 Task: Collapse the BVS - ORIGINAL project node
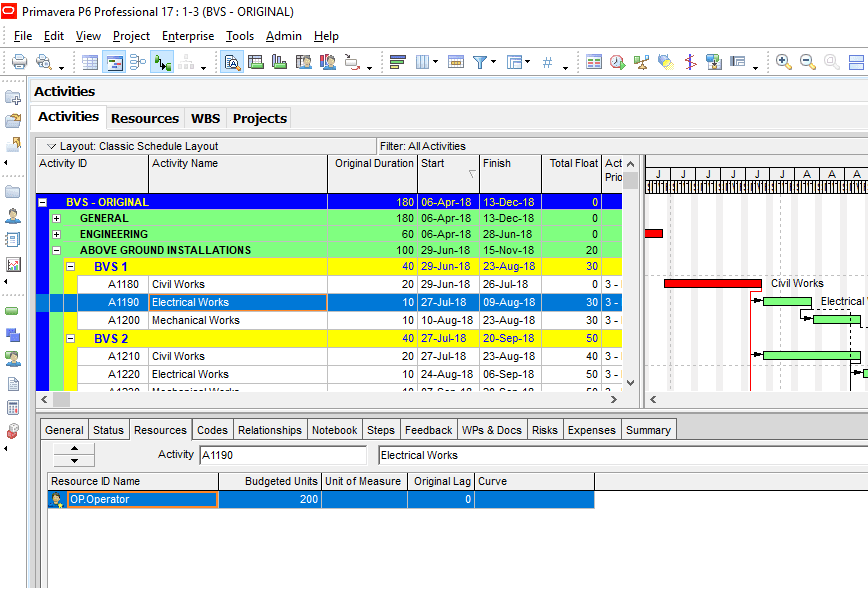pyautogui.click(x=42, y=203)
